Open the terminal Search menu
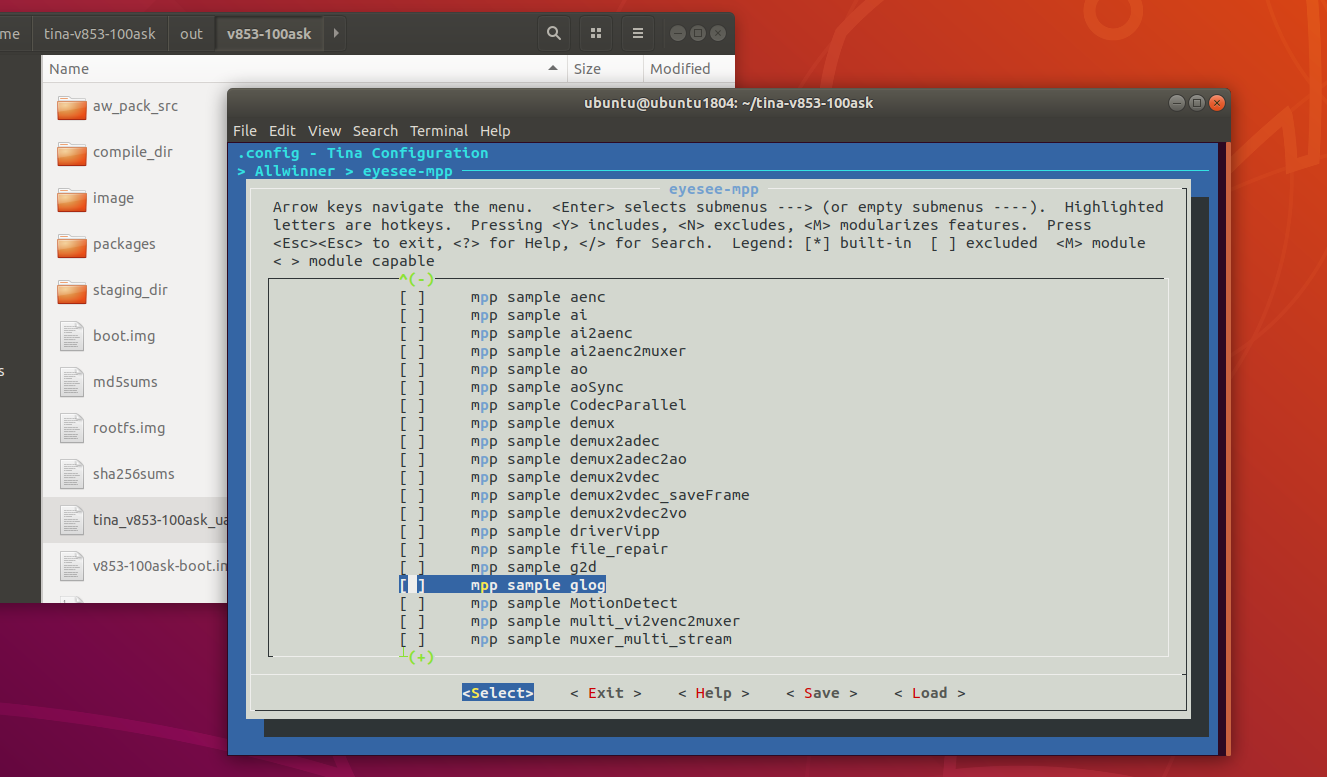This screenshot has width=1327, height=777. click(x=376, y=131)
